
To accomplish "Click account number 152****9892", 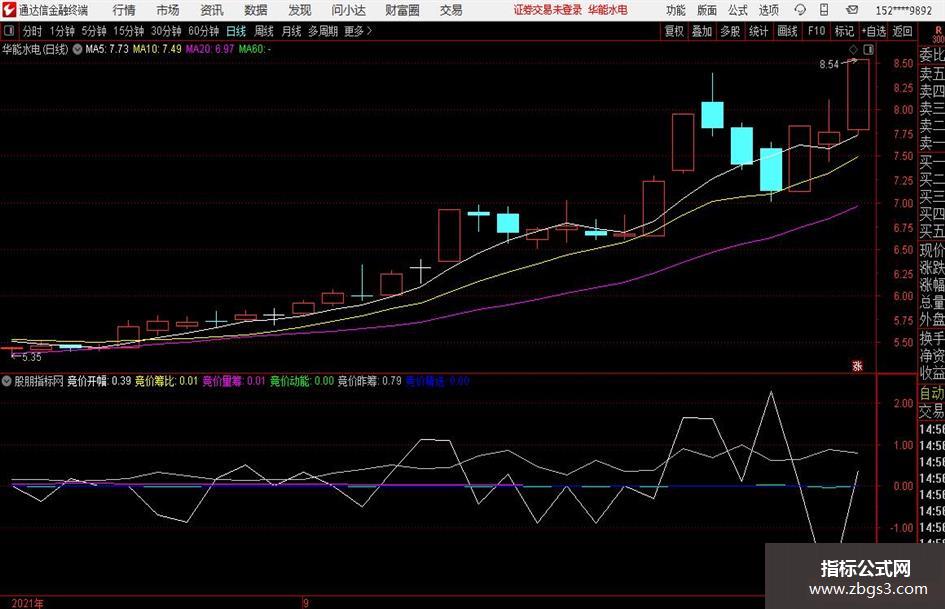I will click(x=903, y=10).
